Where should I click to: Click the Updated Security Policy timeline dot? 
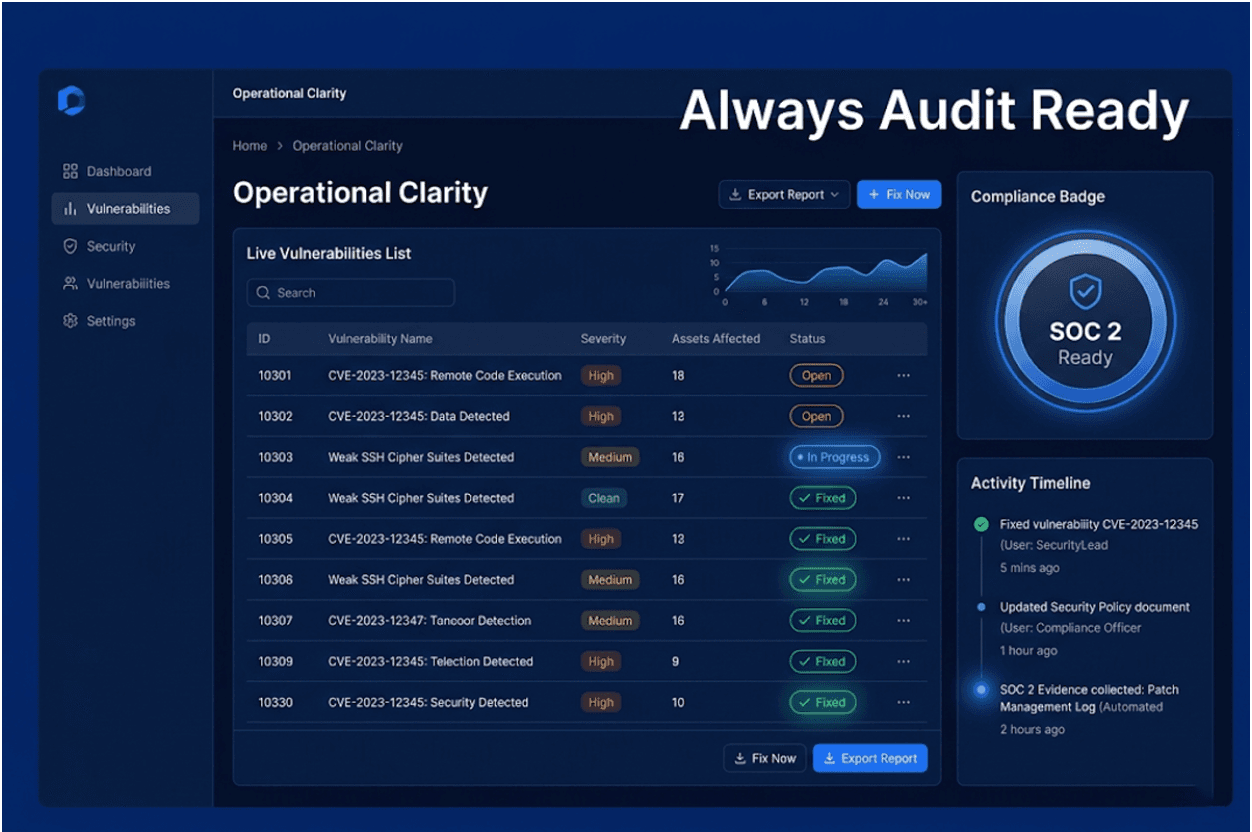[981, 607]
